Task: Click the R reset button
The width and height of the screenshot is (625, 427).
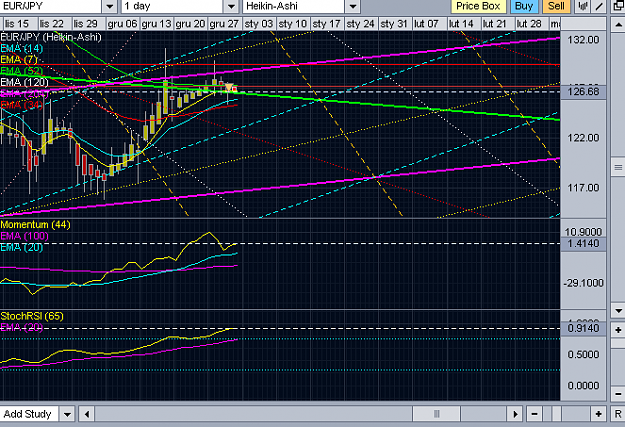Action: click(x=618, y=414)
